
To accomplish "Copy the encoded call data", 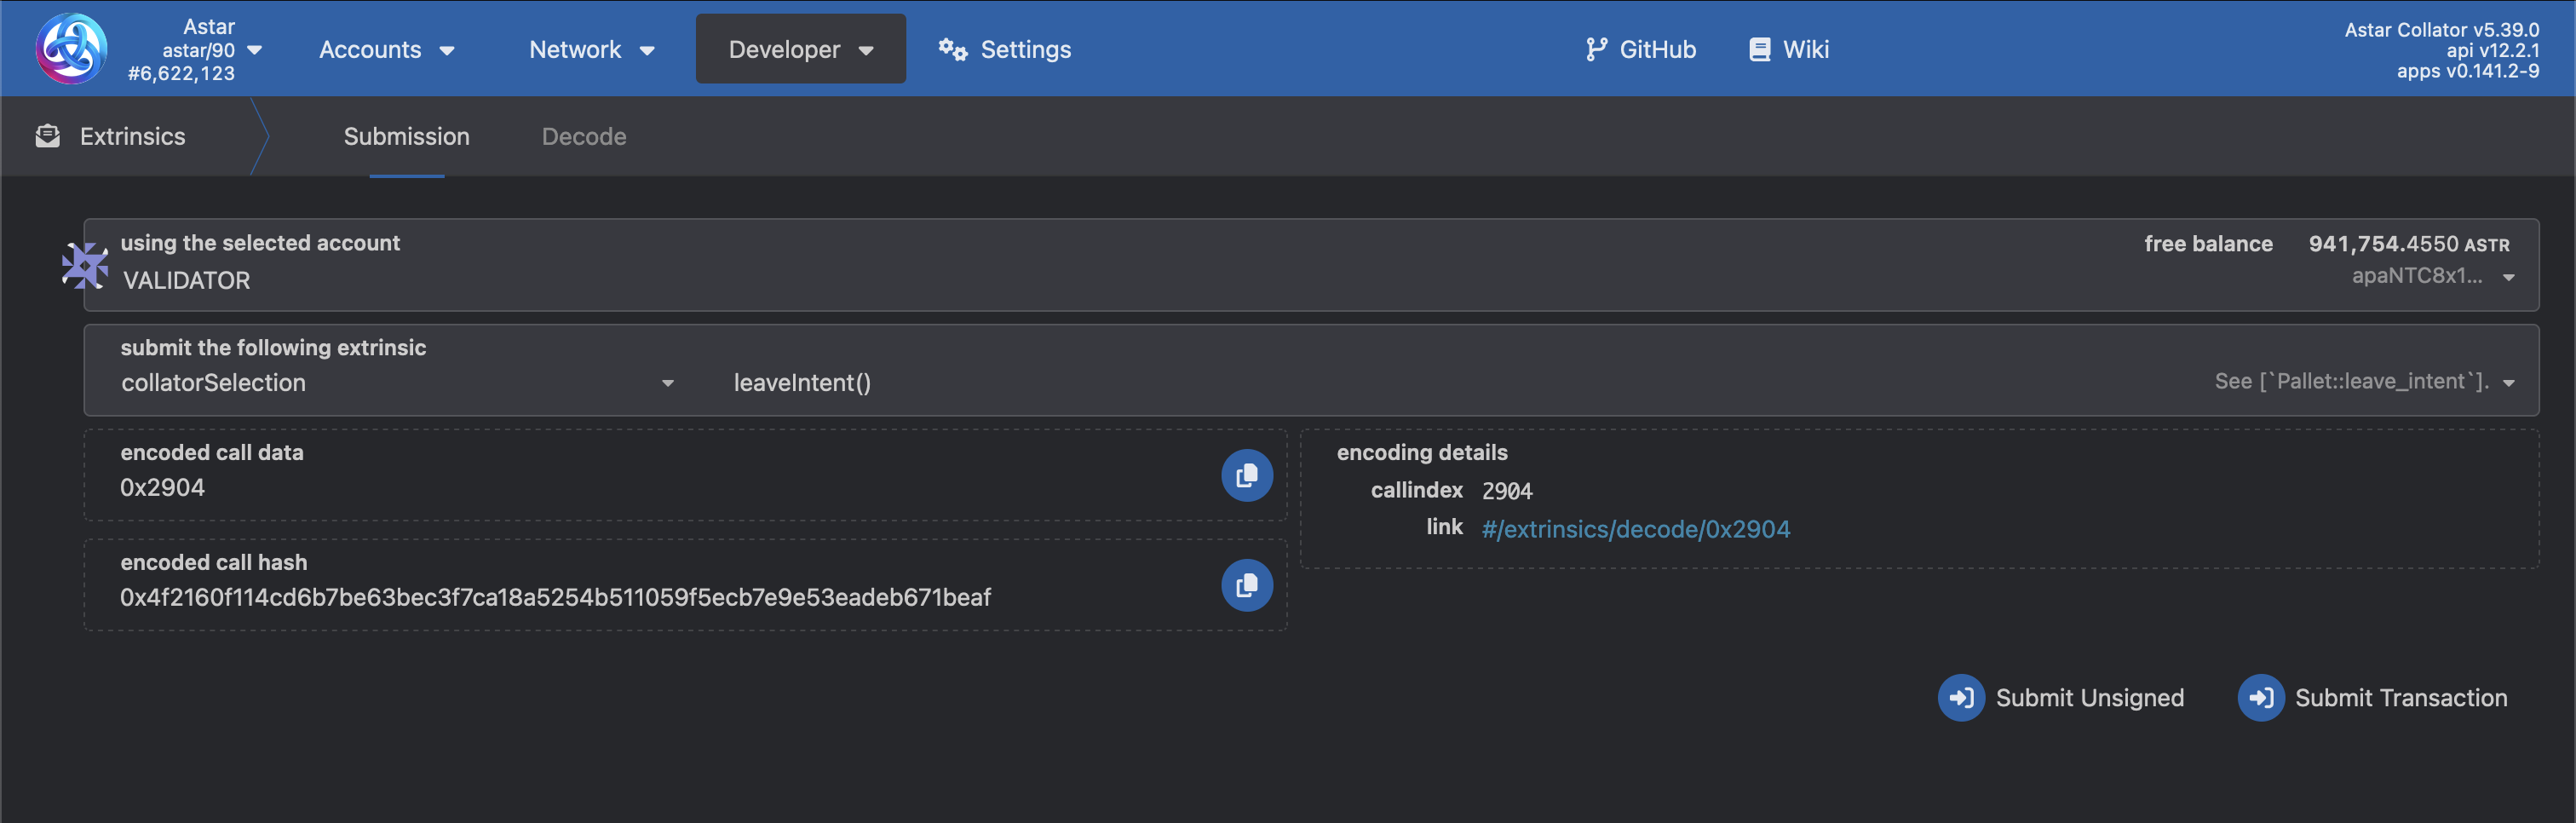I will (1246, 475).
